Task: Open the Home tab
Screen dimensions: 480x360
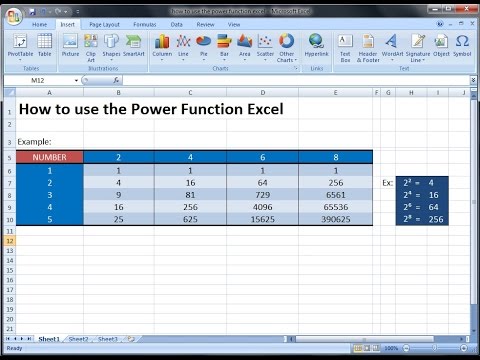Action: click(x=39, y=24)
